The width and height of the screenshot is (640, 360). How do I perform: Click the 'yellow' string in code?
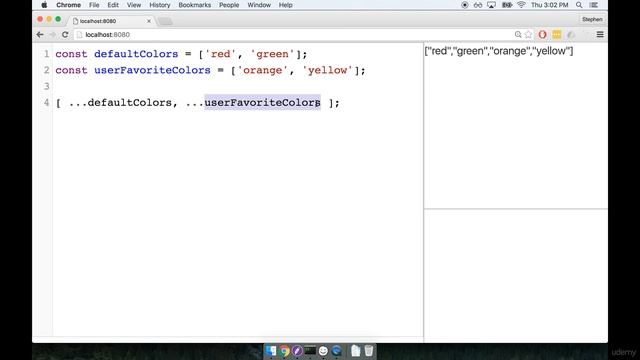pos(327,70)
